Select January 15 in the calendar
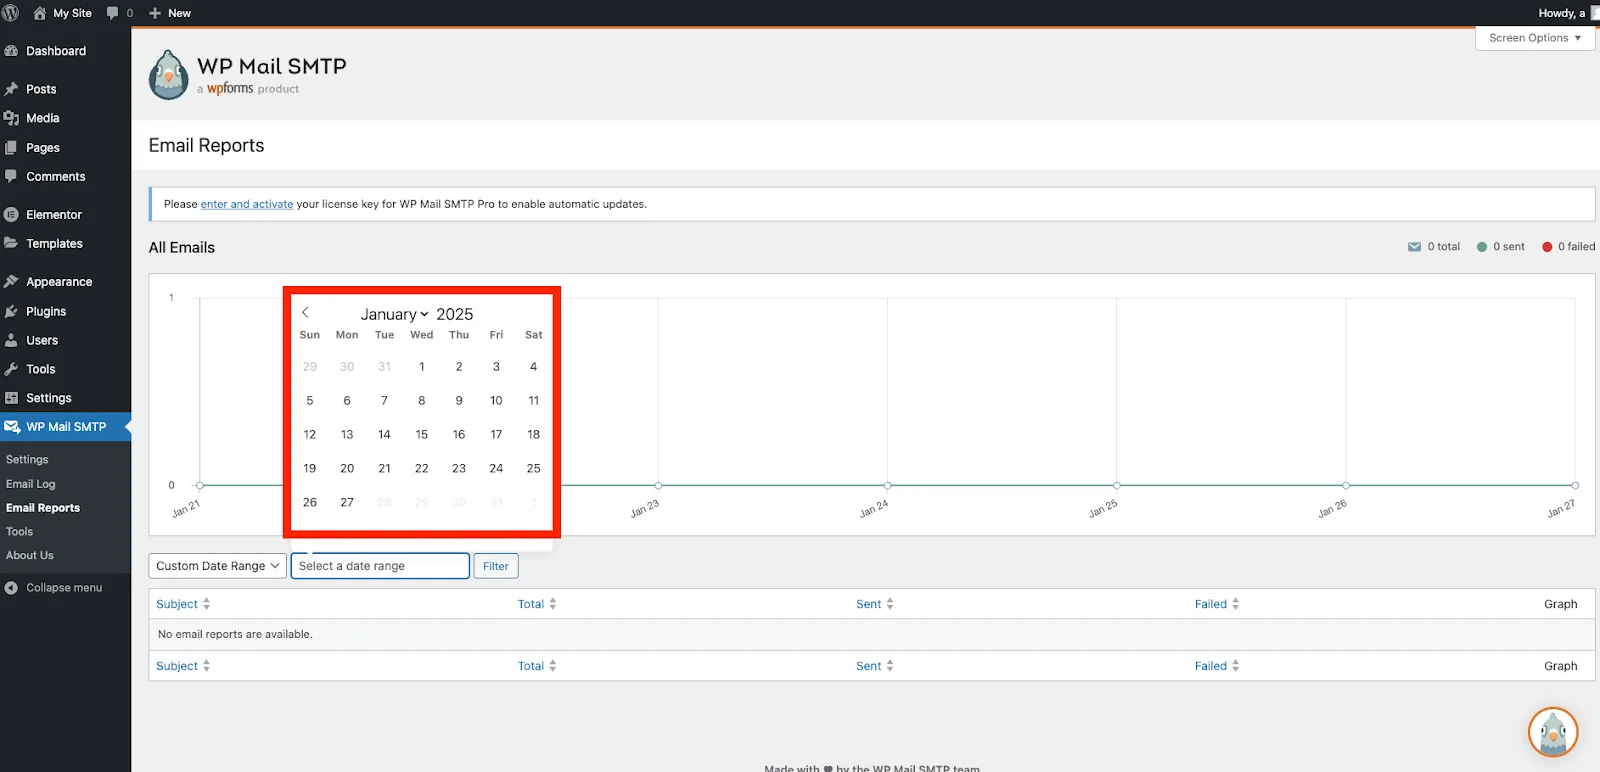The height and width of the screenshot is (772, 1600). pos(421,435)
